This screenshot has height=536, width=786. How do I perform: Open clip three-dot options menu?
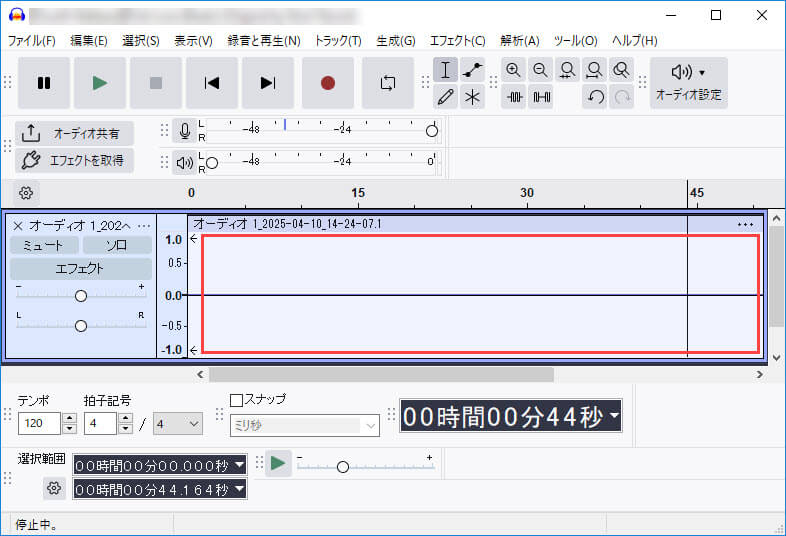(745, 224)
